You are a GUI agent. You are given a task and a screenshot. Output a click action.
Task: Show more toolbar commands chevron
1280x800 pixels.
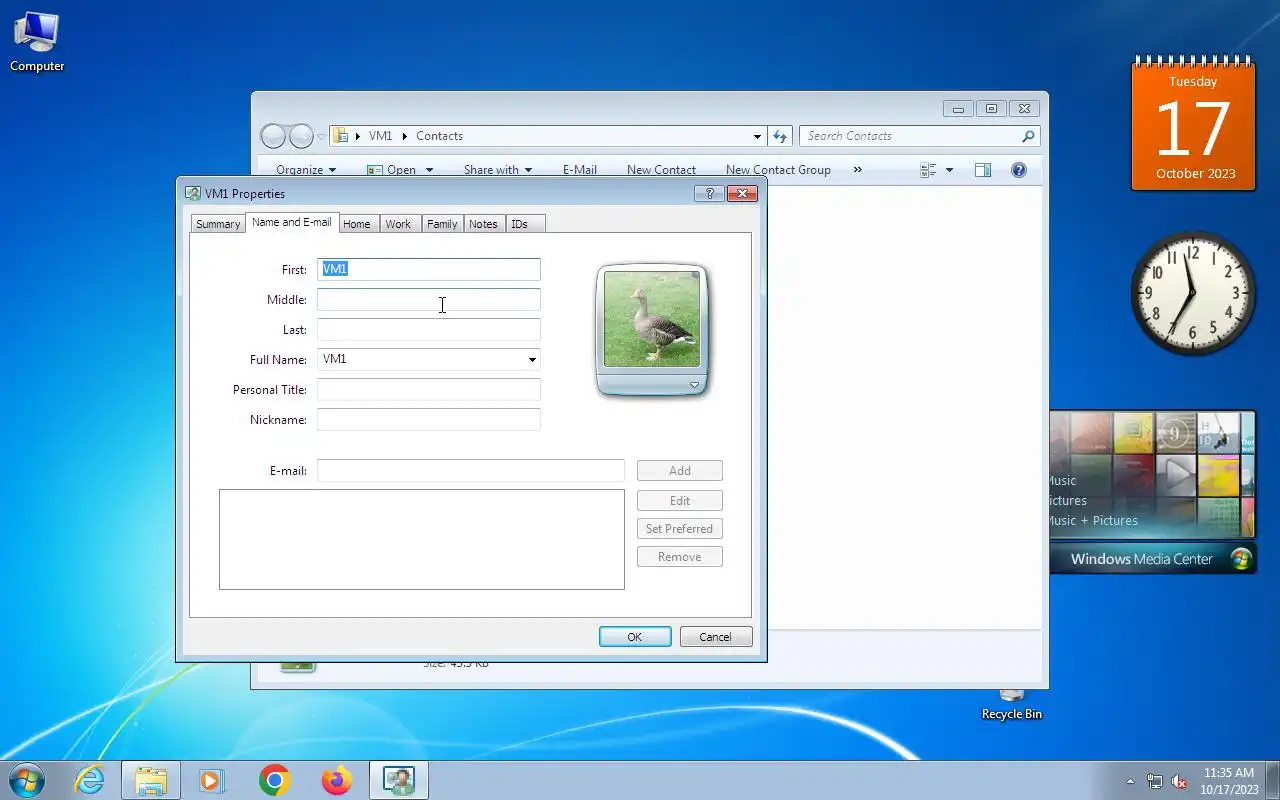(857, 170)
